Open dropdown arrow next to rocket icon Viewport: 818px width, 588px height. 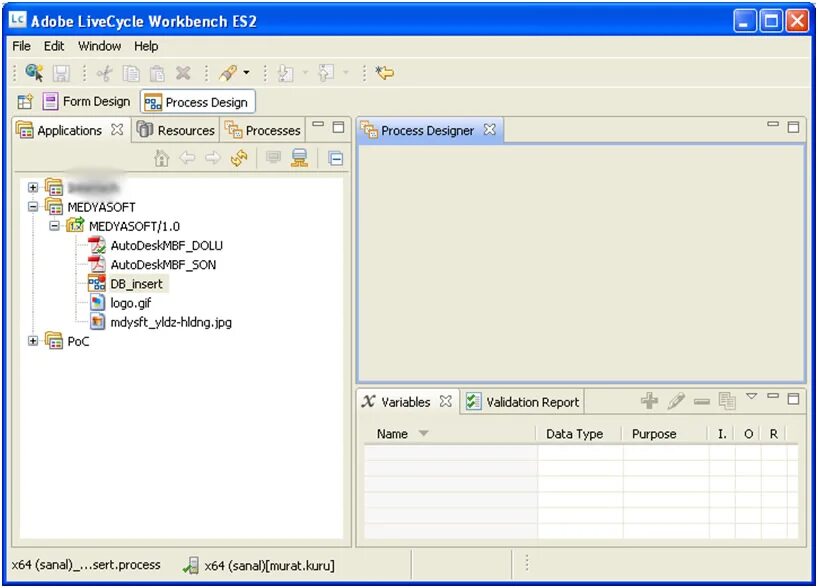pos(246,73)
